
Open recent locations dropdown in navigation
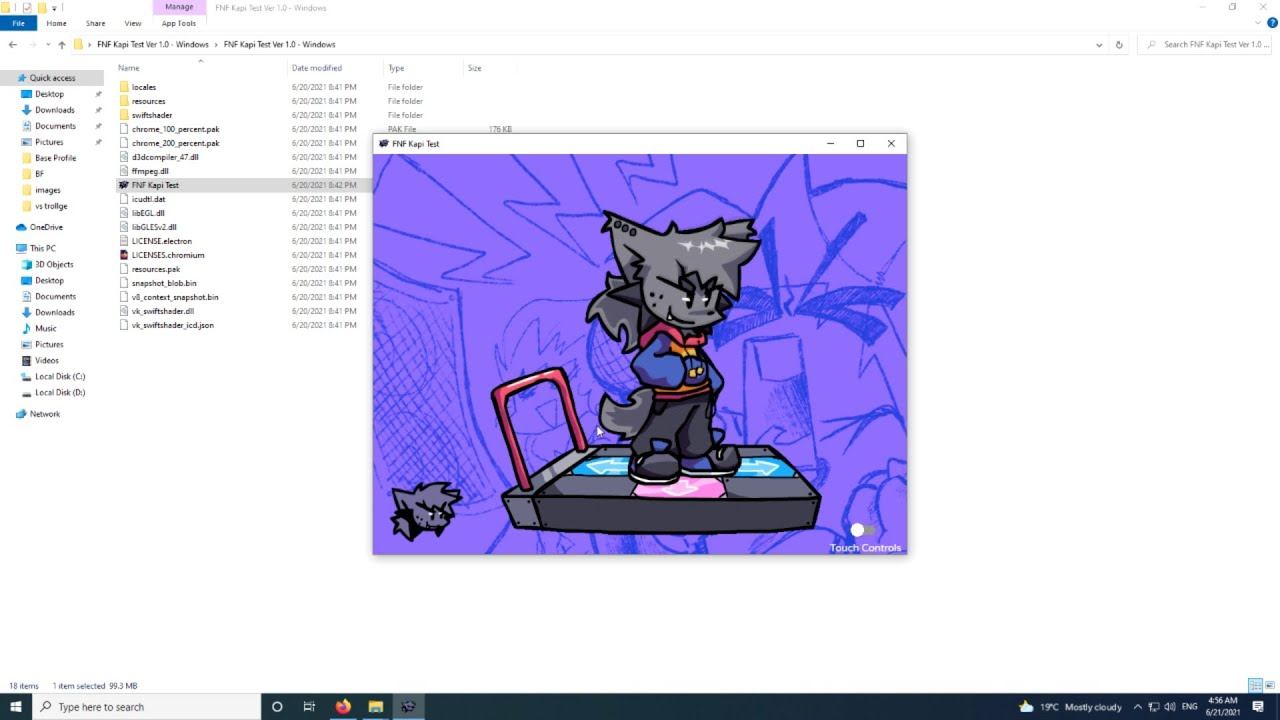(x=47, y=44)
